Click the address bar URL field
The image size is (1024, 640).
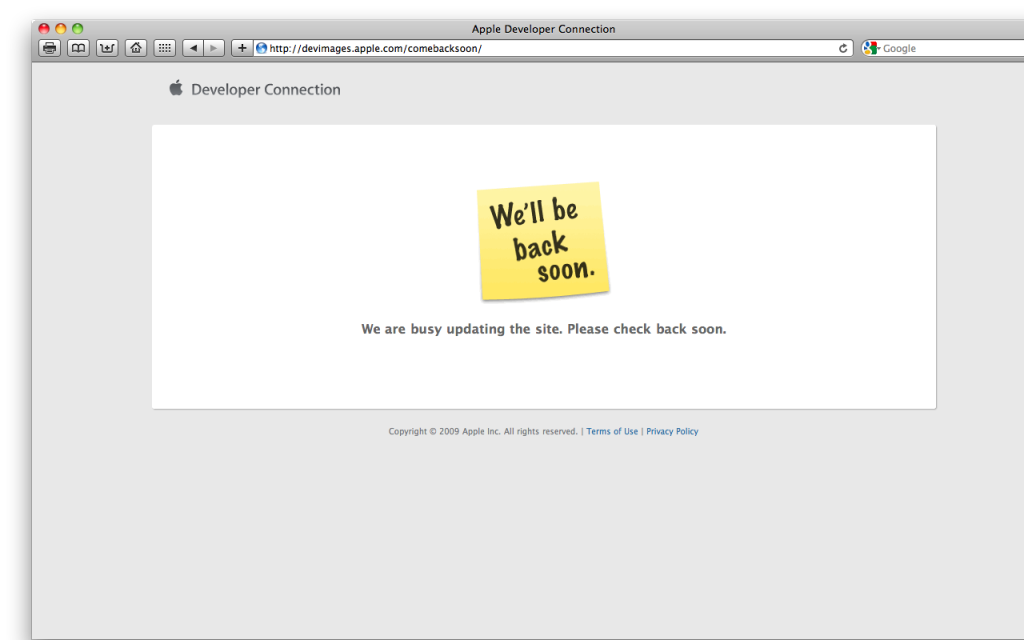(553, 48)
